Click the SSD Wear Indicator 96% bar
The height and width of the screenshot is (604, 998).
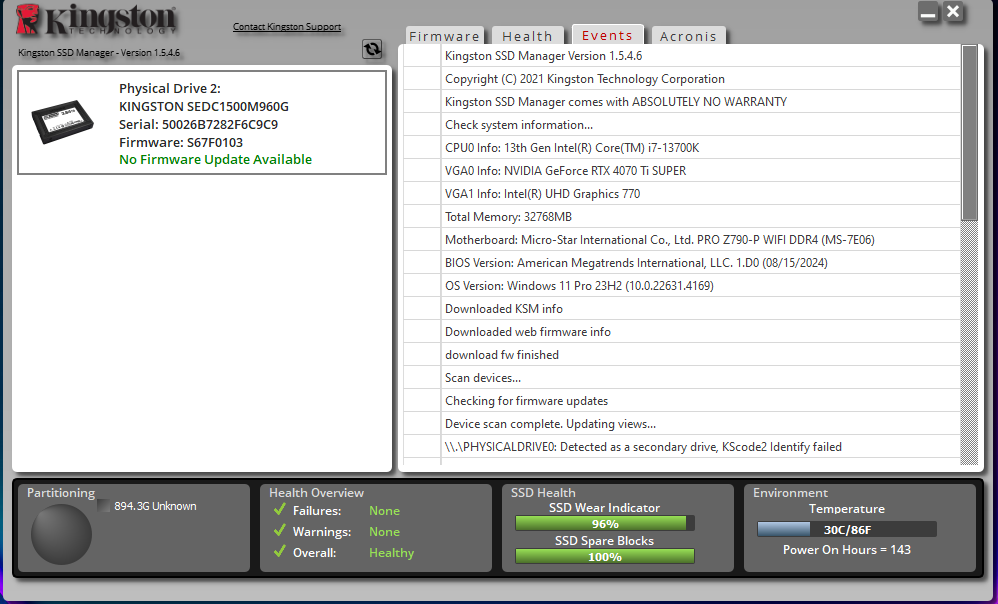coord(604,523)
